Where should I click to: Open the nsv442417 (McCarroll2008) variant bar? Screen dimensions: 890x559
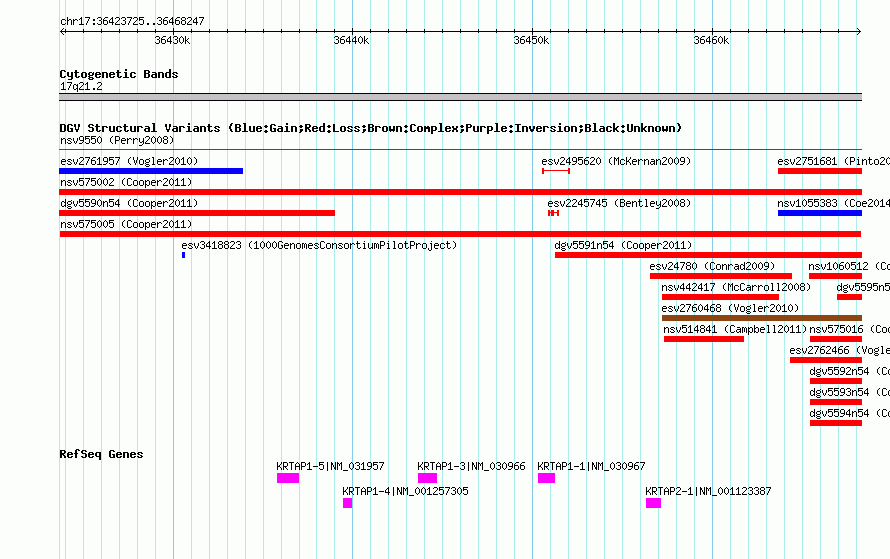(x=720, y=297)
